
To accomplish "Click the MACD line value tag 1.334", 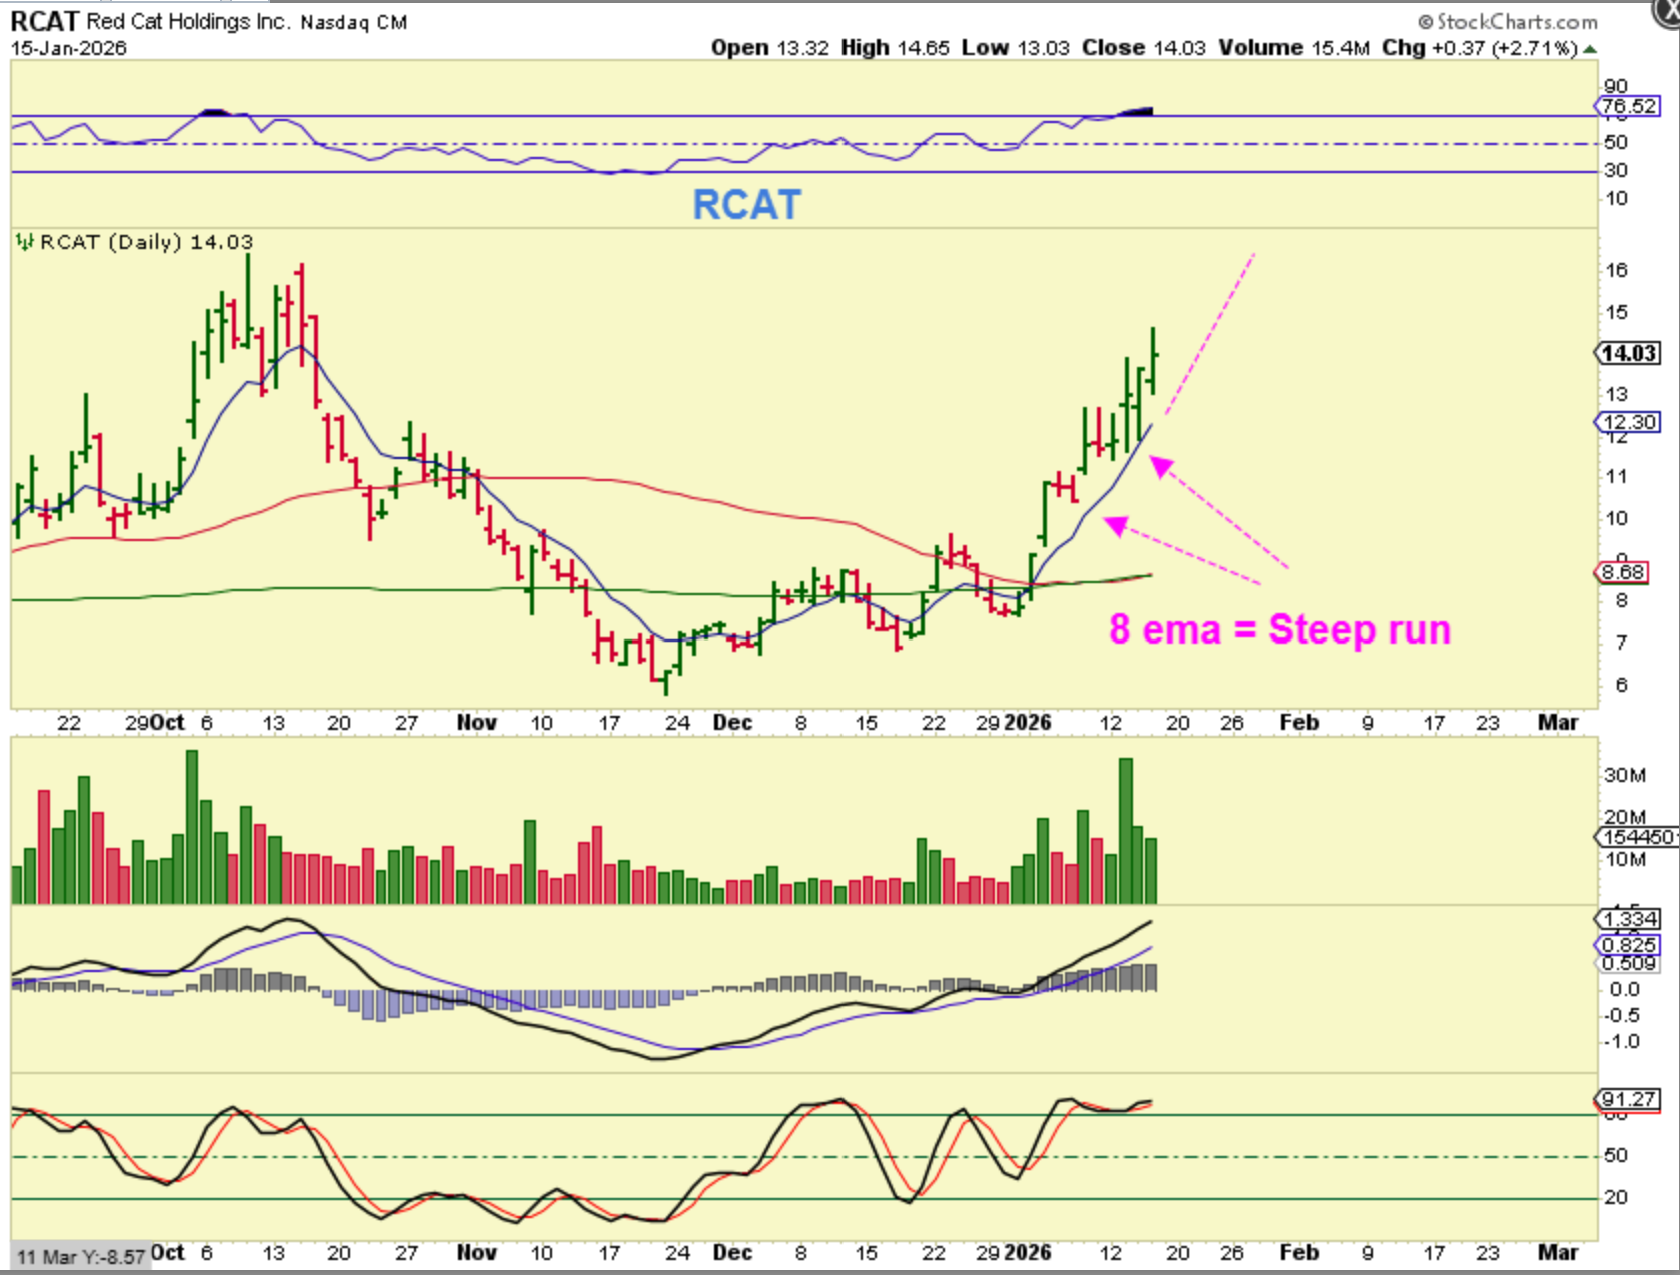I will coord(1628,918).
